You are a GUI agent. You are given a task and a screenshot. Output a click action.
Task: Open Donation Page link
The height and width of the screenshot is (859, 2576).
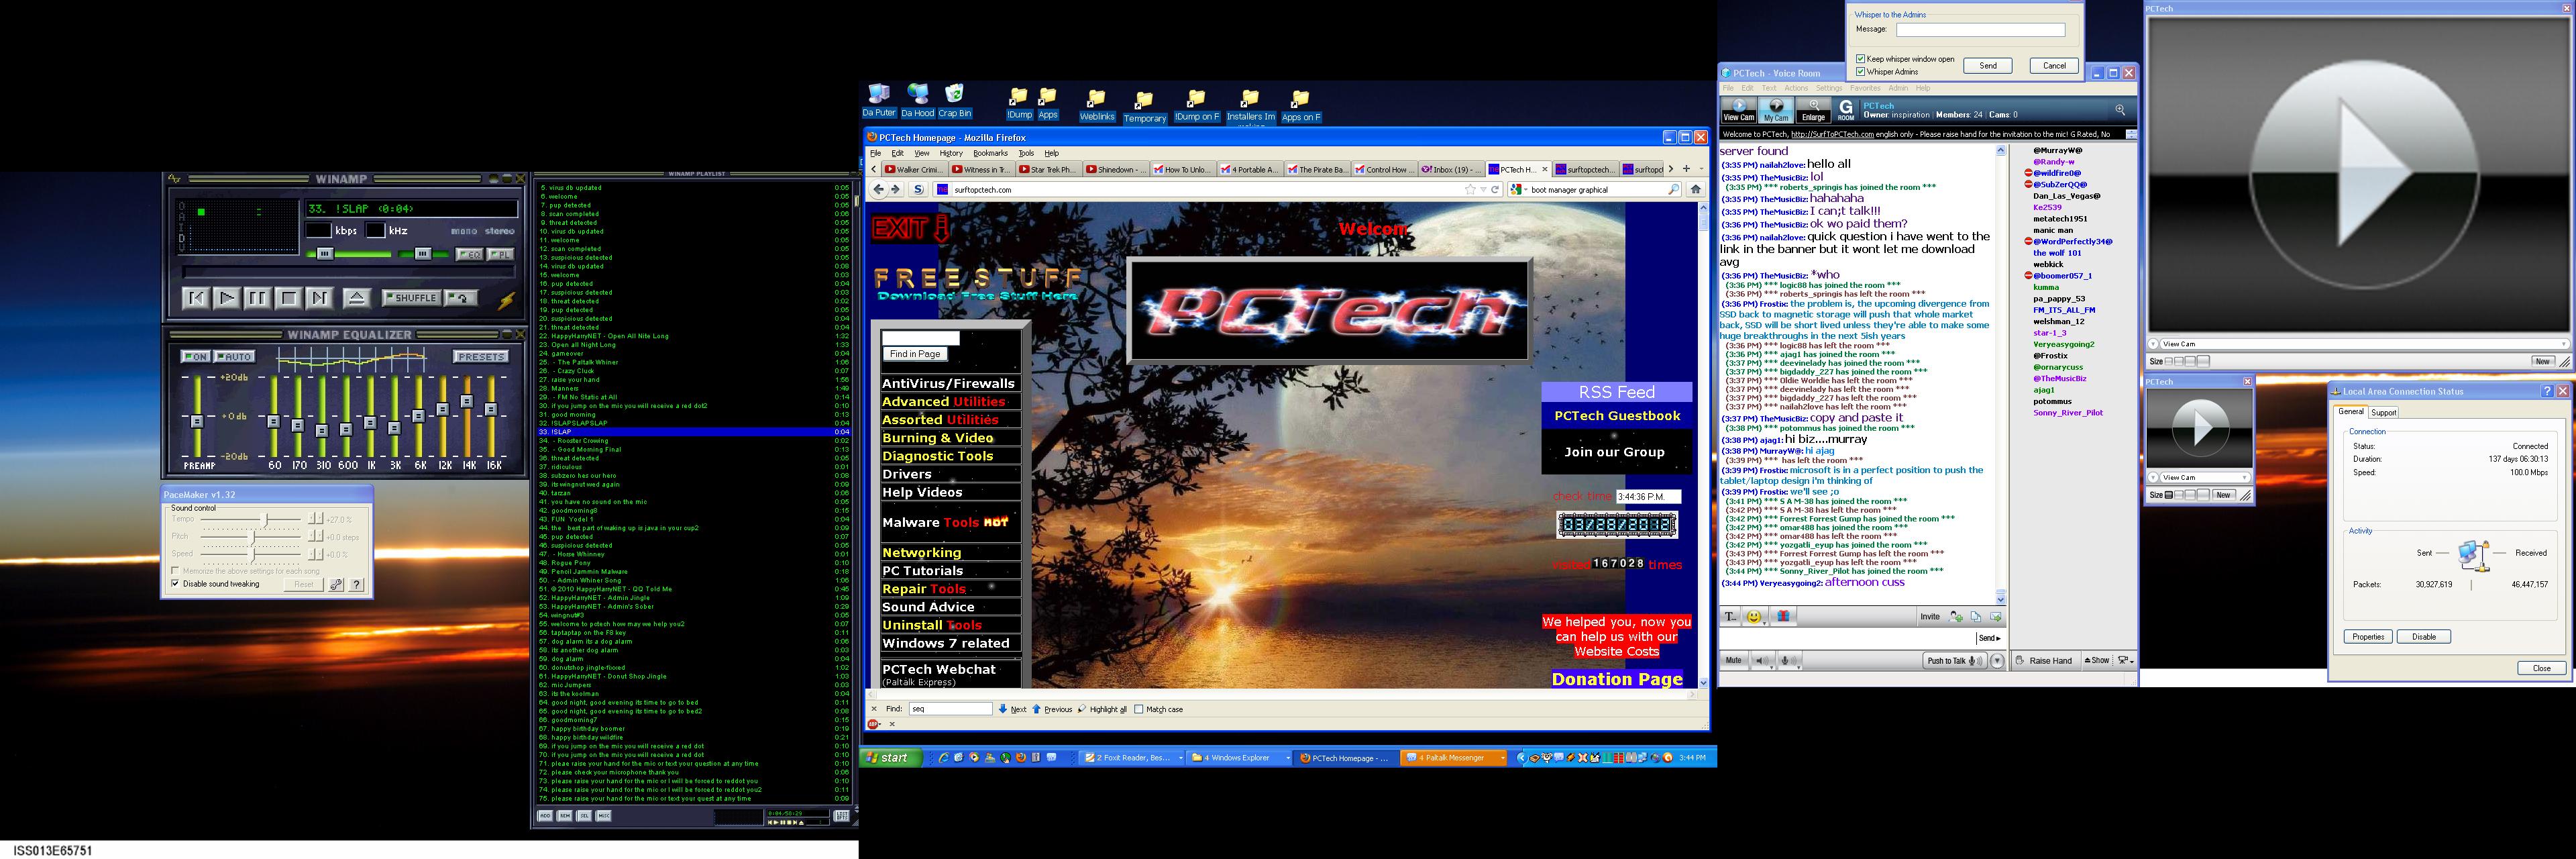[x=1616, y=679]
